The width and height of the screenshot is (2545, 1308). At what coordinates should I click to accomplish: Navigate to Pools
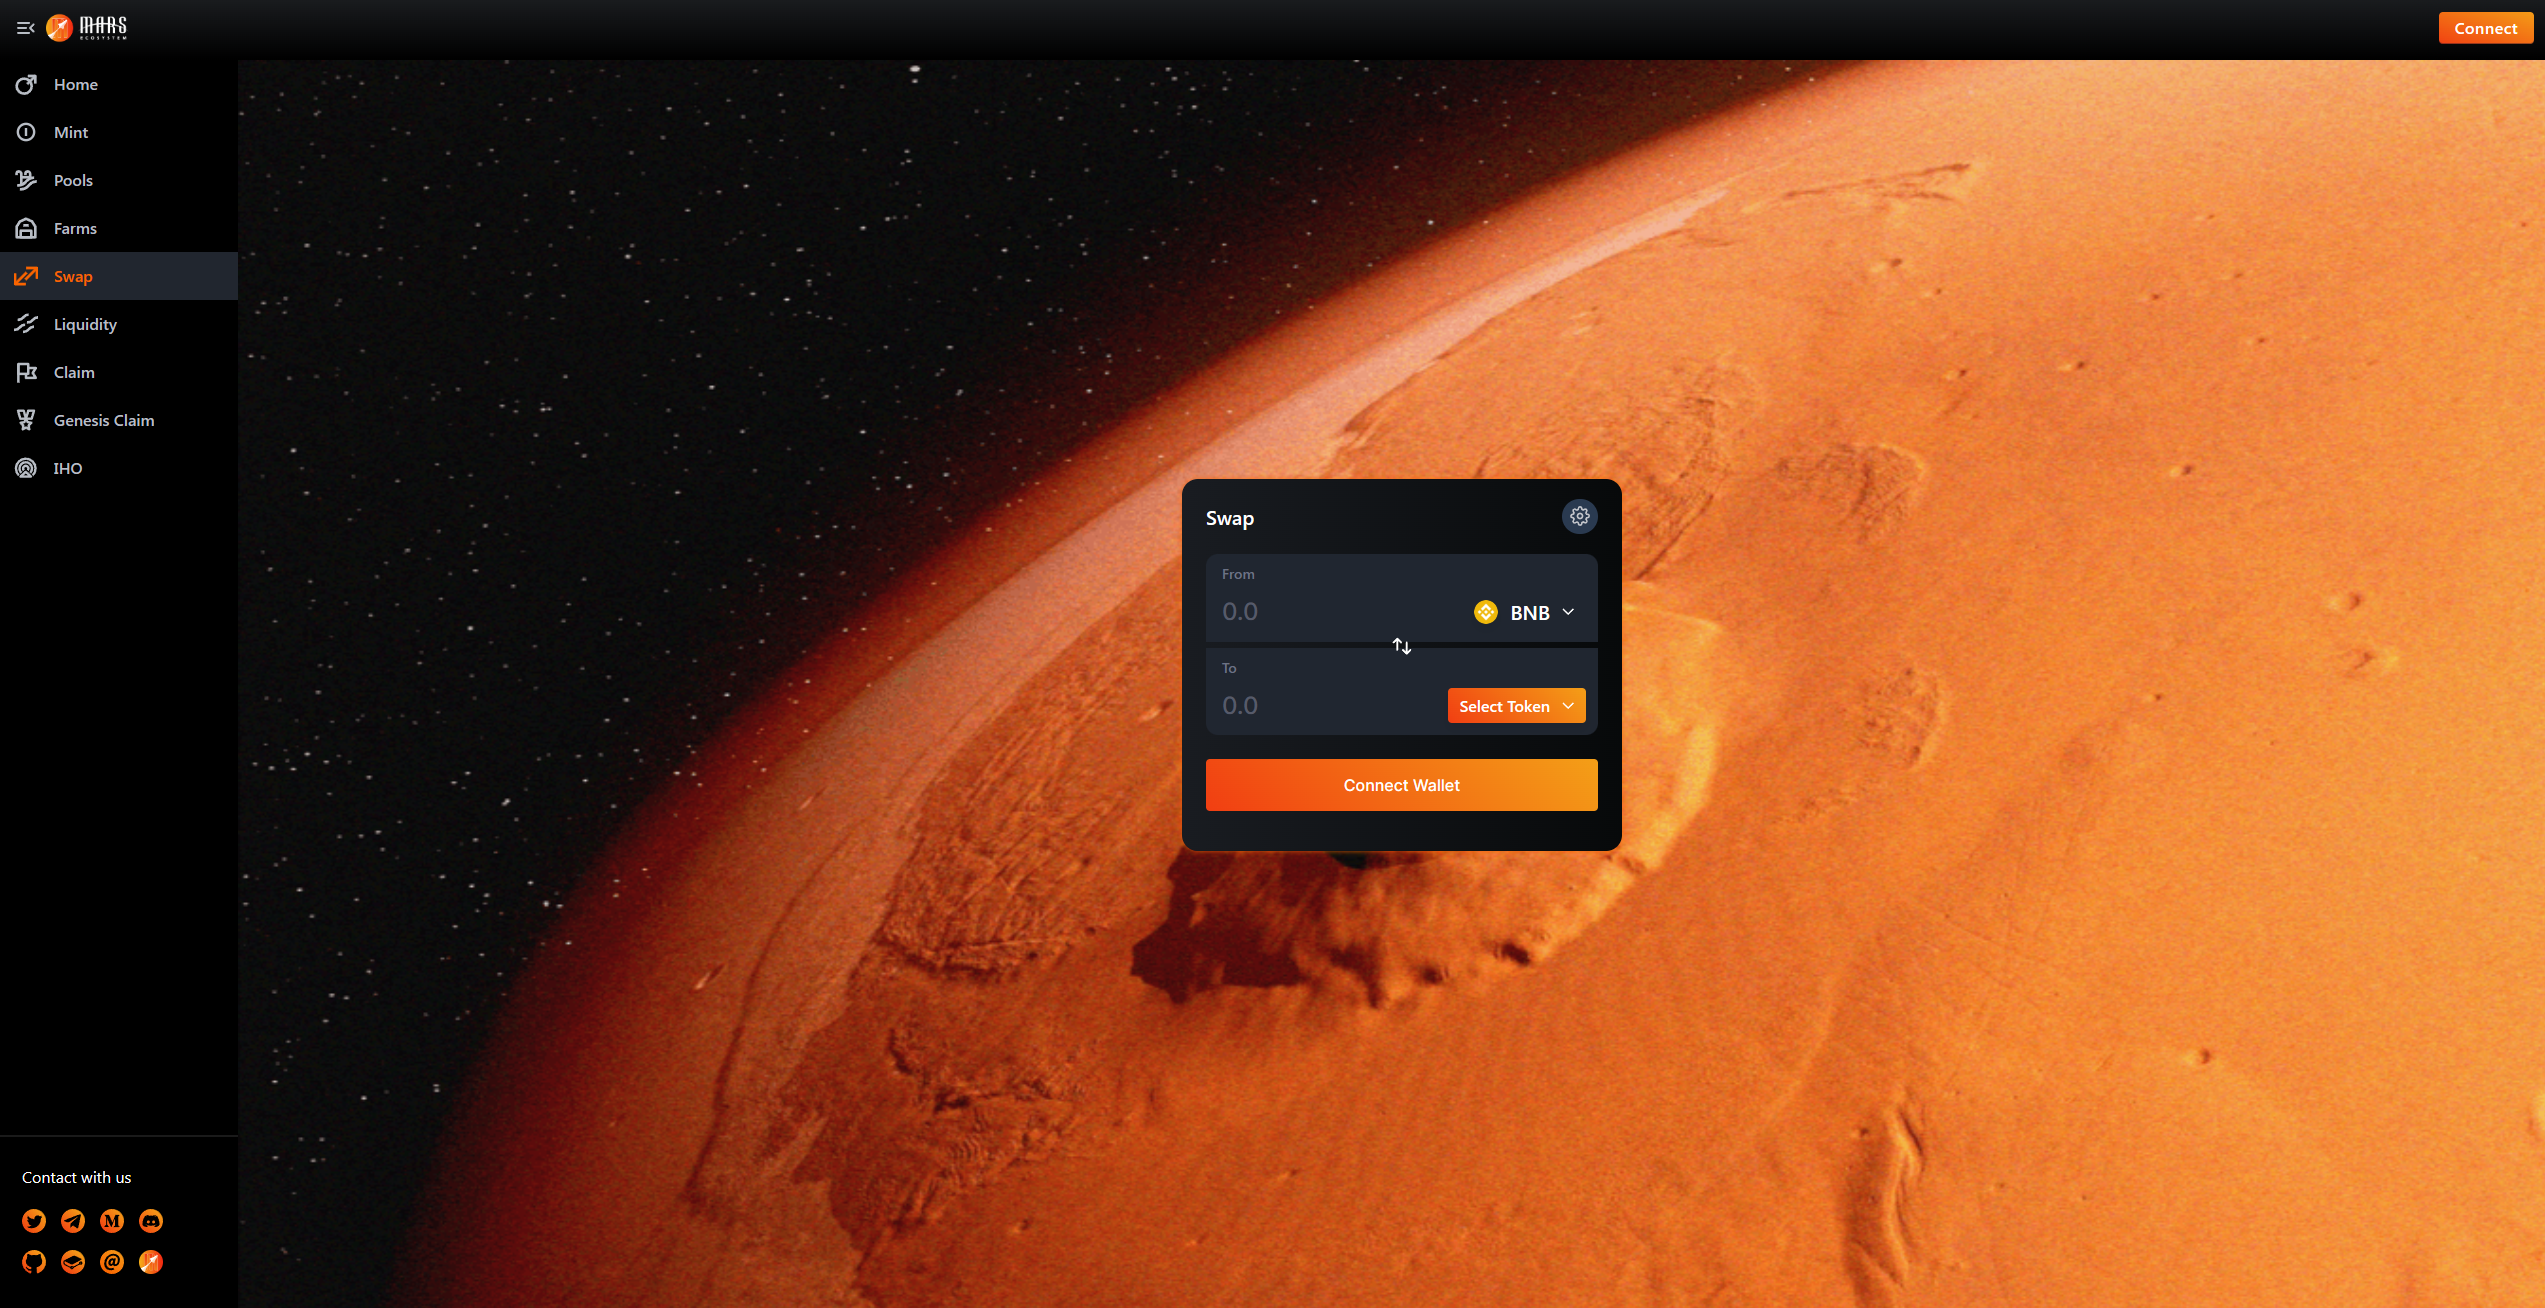click(119, 180)
